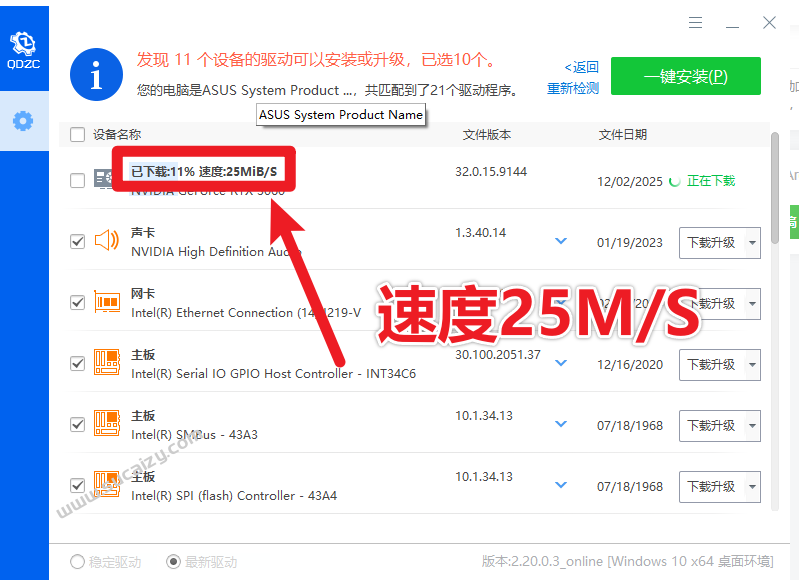Click the Serial IO GPIO motherboard icon
799x580 pixels.
(106, 363)
